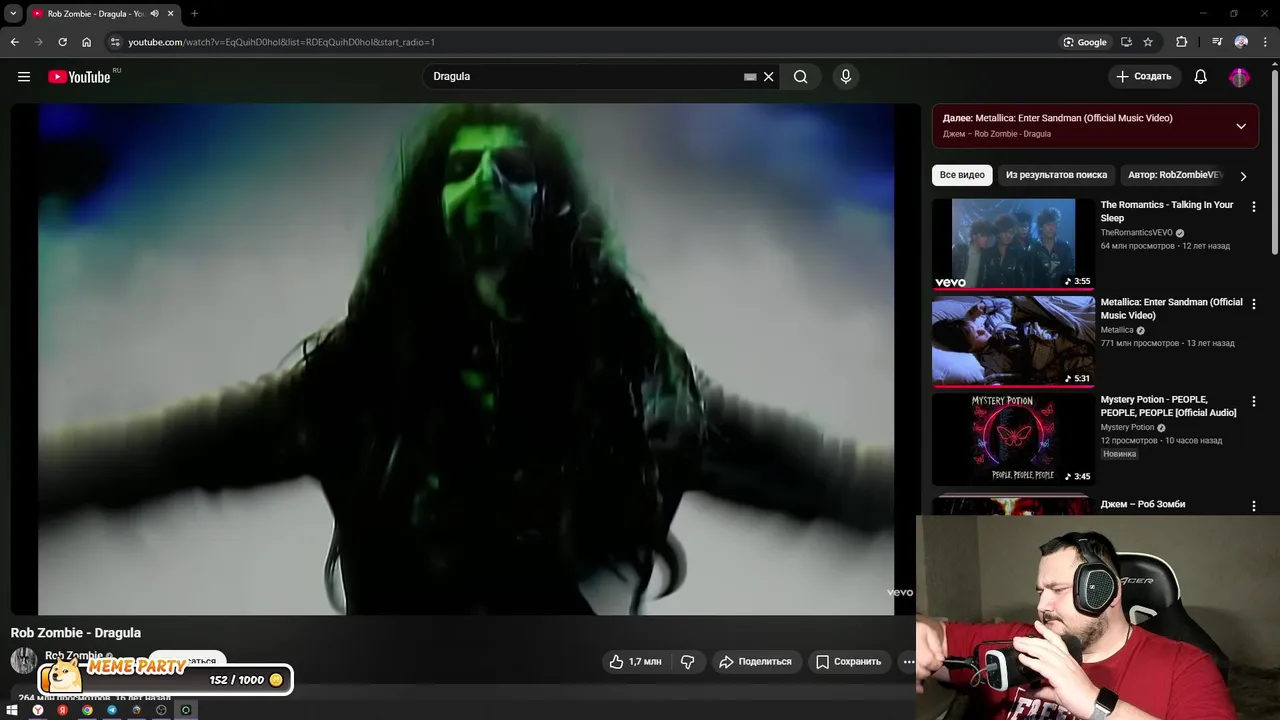Viewport: 1280px width, 720px height.
Task: Open Telegram from the taskbar
Action: click(112, 710)
